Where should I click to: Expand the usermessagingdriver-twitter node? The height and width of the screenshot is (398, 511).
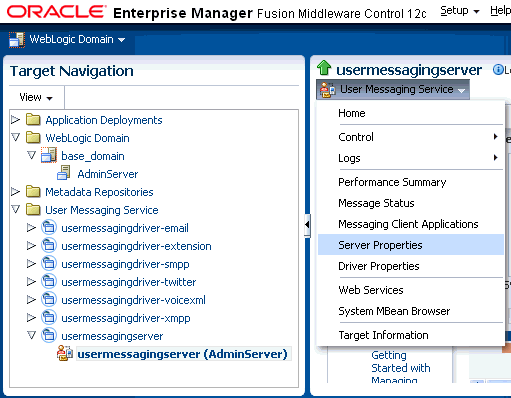pyautogui.click(x=31, y=282)
